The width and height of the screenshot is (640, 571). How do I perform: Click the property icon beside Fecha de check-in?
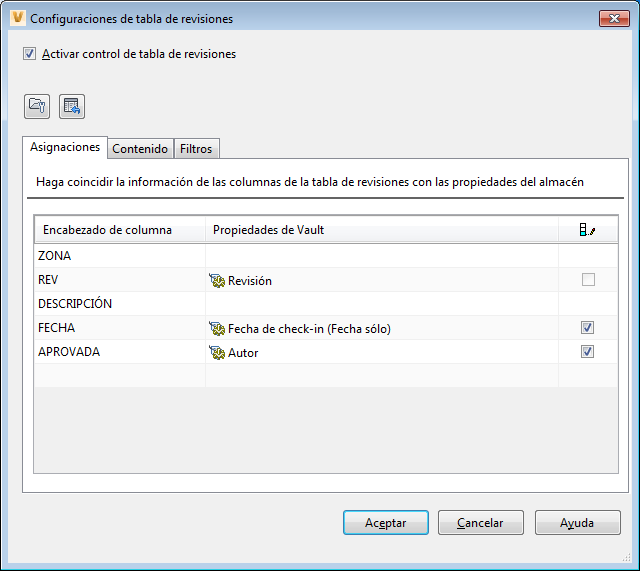pyautogui.click(x=216, y=328)
